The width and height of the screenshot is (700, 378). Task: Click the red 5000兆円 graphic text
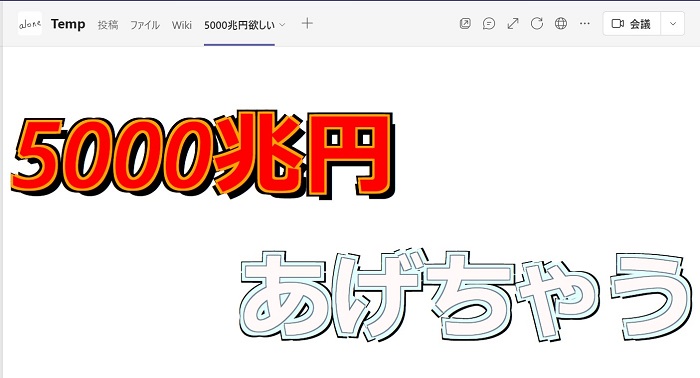click(203, 154)
